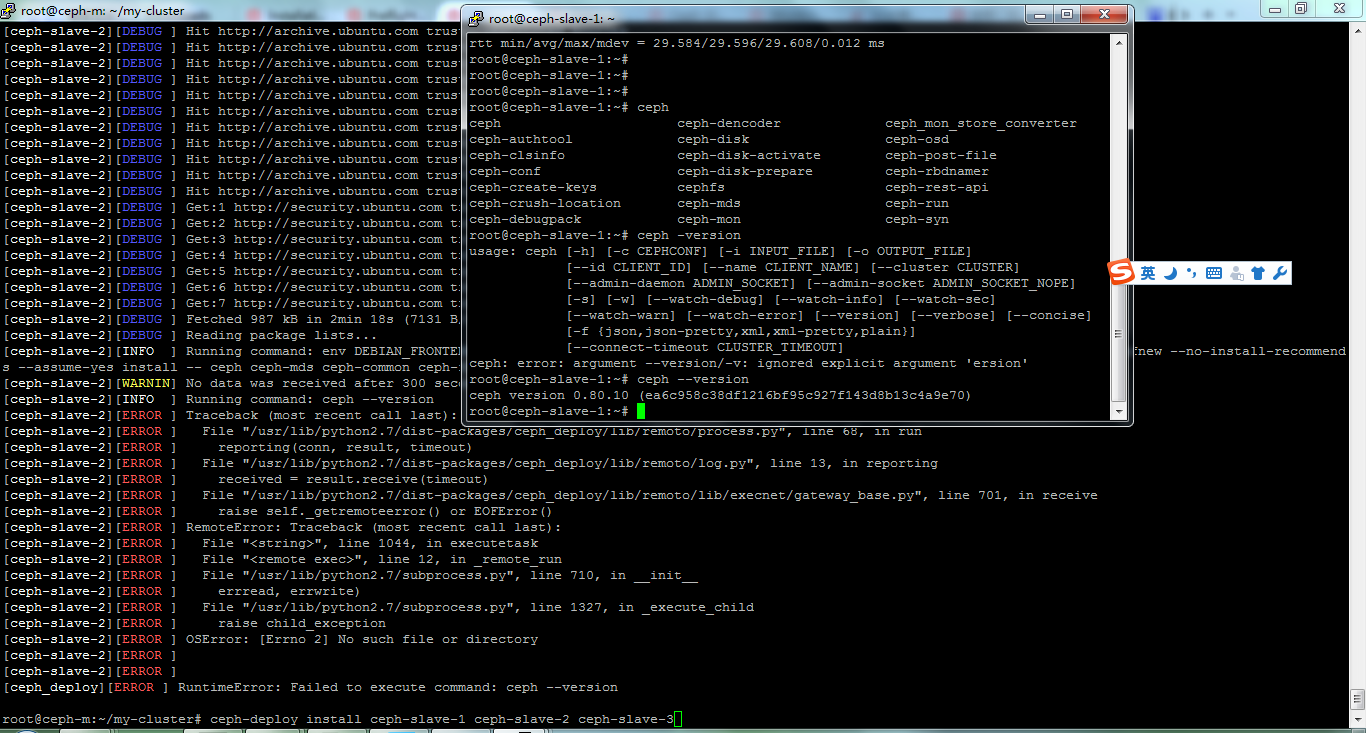Viewport: 1366px width, 733px height.
Task: Click the 'root@ceph-slave-1: ~' title bar text
Action: click(x=551, y=18)
